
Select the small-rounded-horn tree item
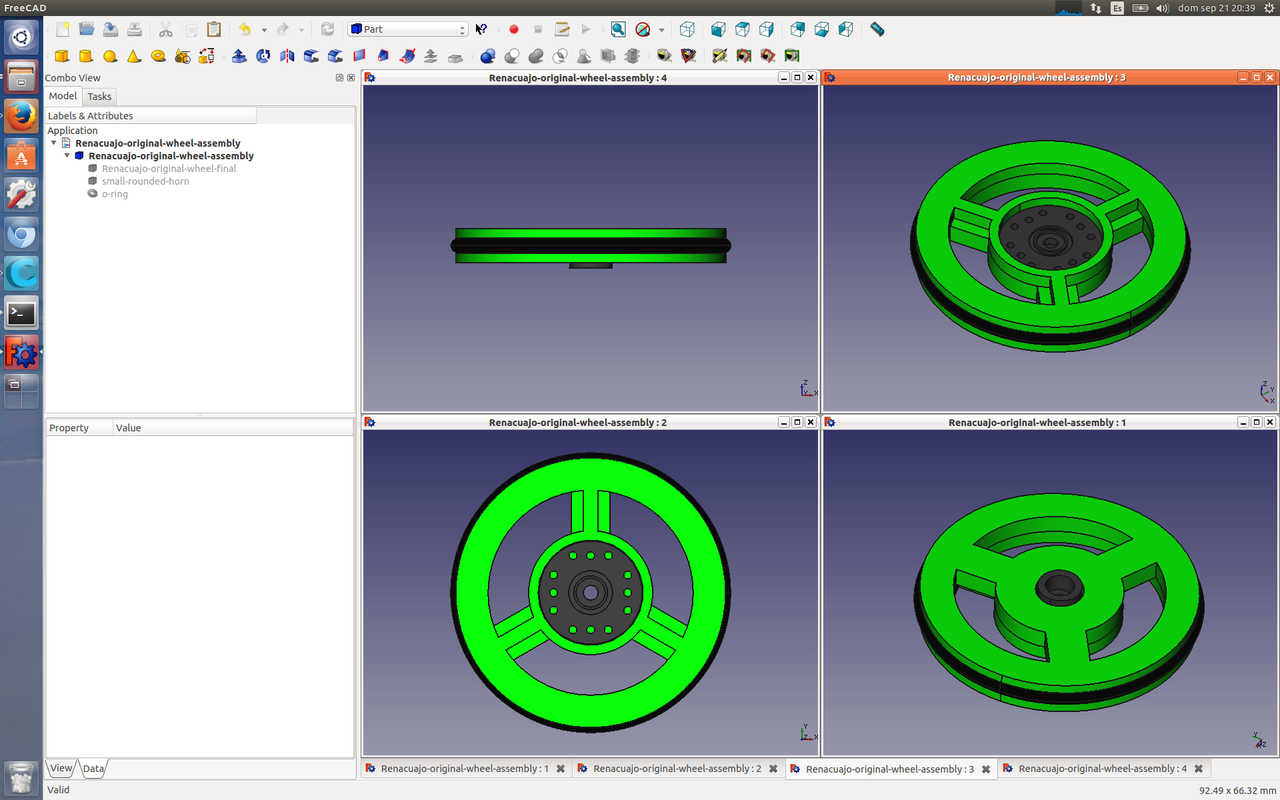pos(145,181)
